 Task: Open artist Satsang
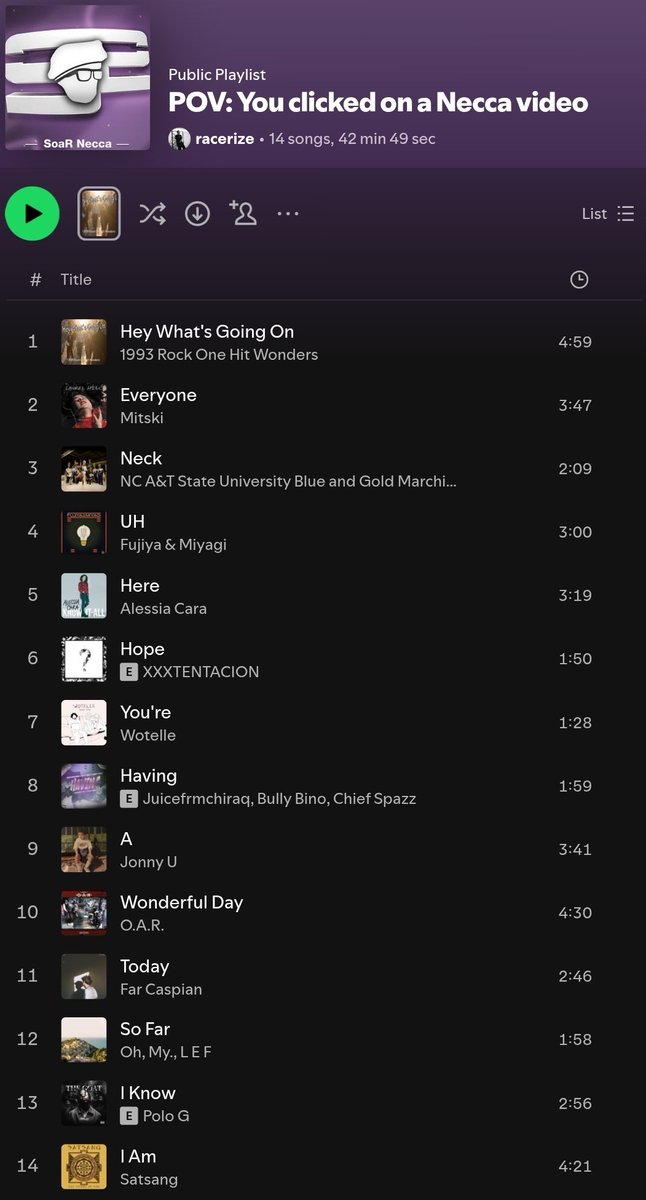tap(149, 1180)
